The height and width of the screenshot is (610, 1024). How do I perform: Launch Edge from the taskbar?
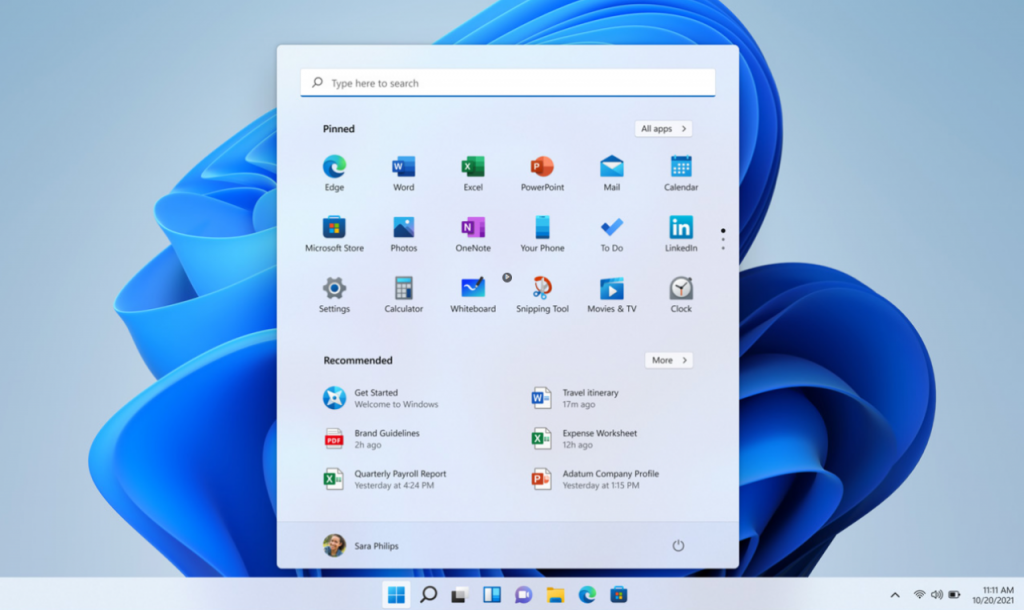(586, 594)
